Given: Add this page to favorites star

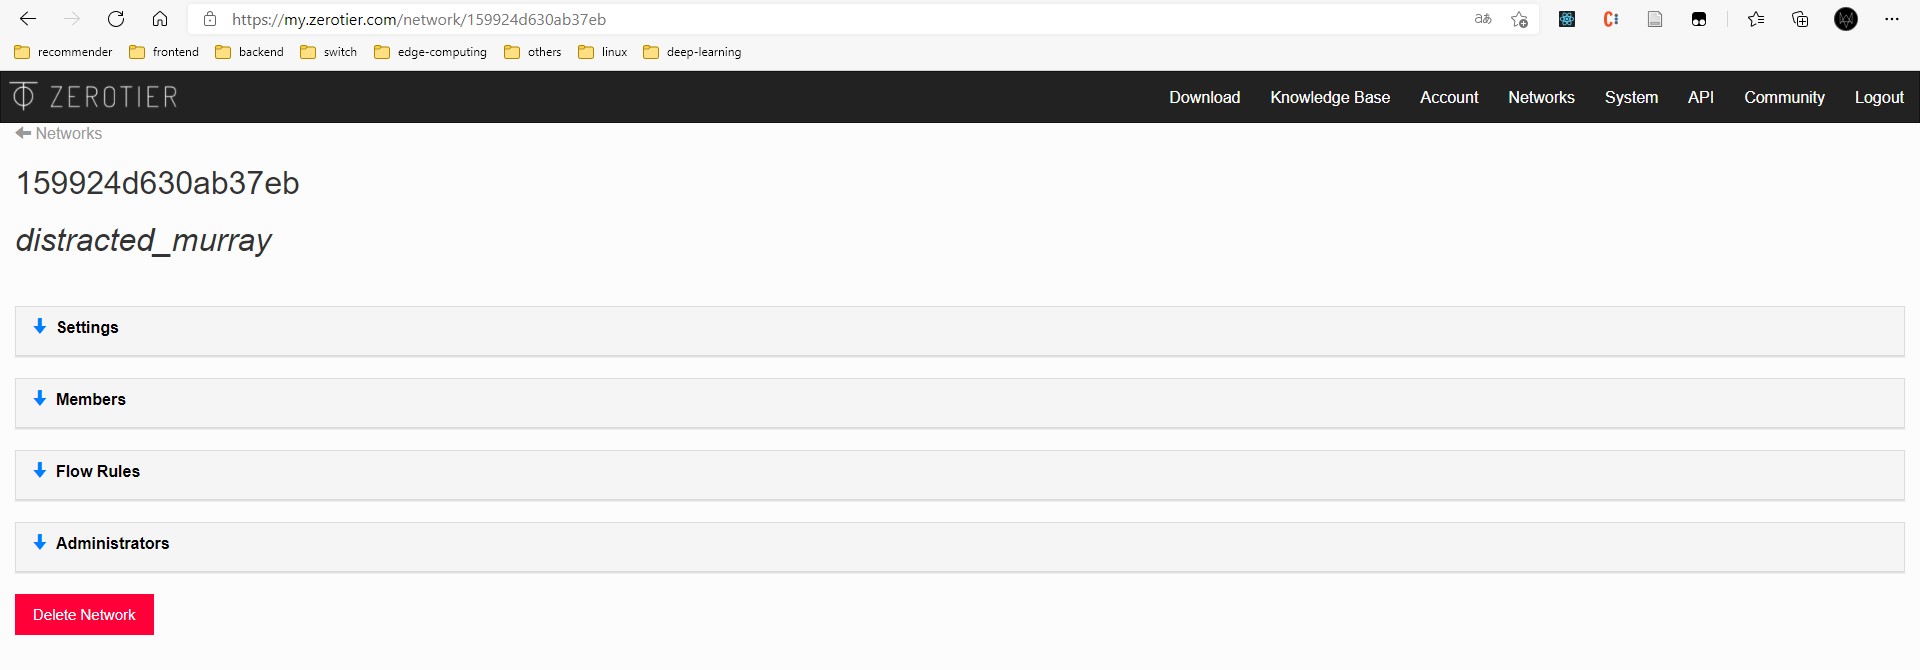Looking at the screenshot, I should tap(1519, 19).
